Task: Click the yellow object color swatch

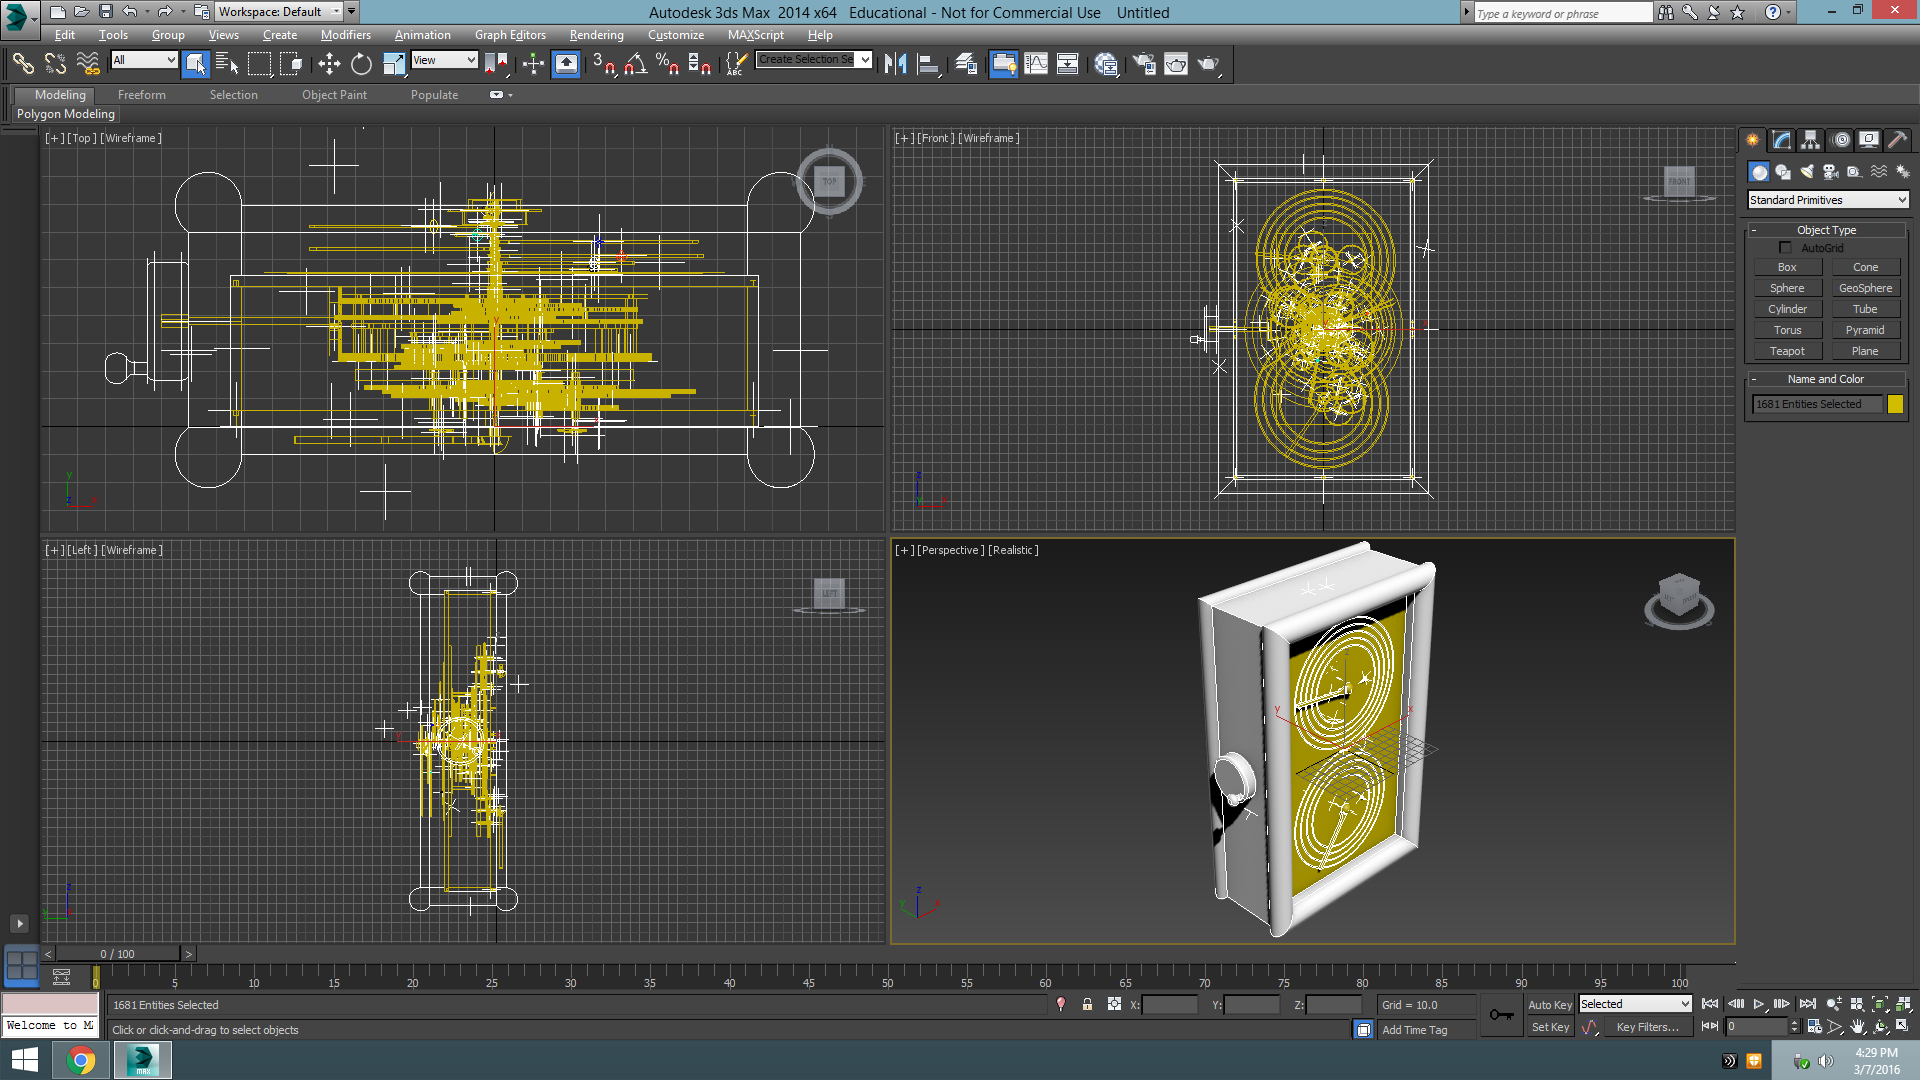Action: 1895,404
